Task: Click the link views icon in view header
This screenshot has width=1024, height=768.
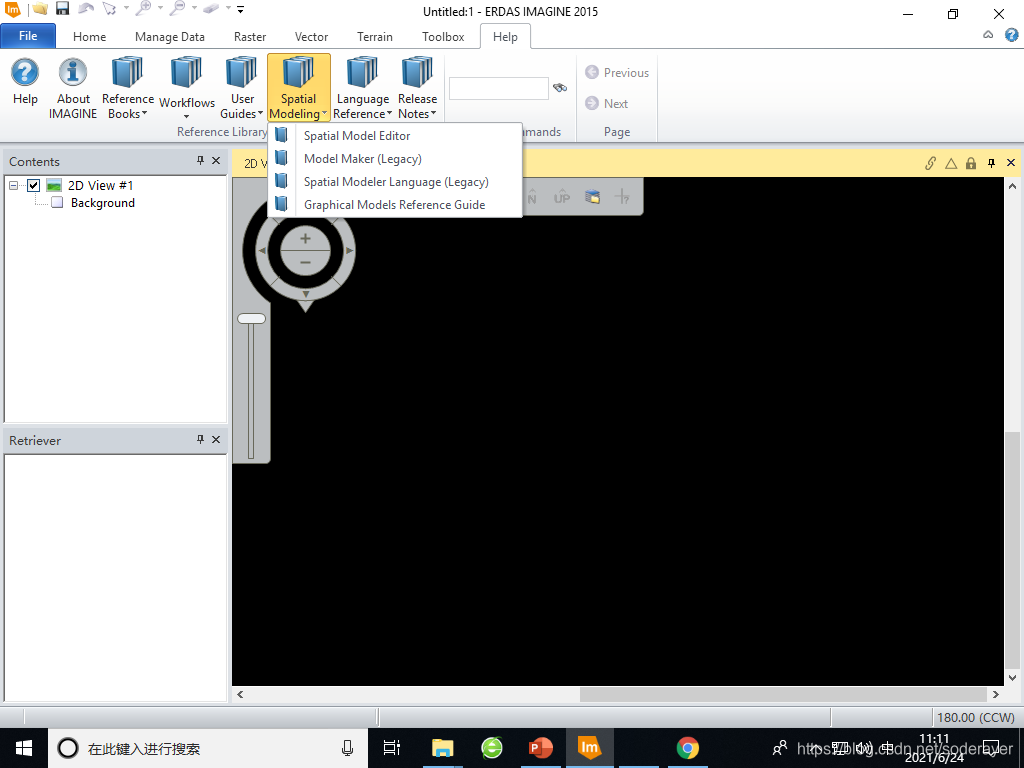Action: 931,163
